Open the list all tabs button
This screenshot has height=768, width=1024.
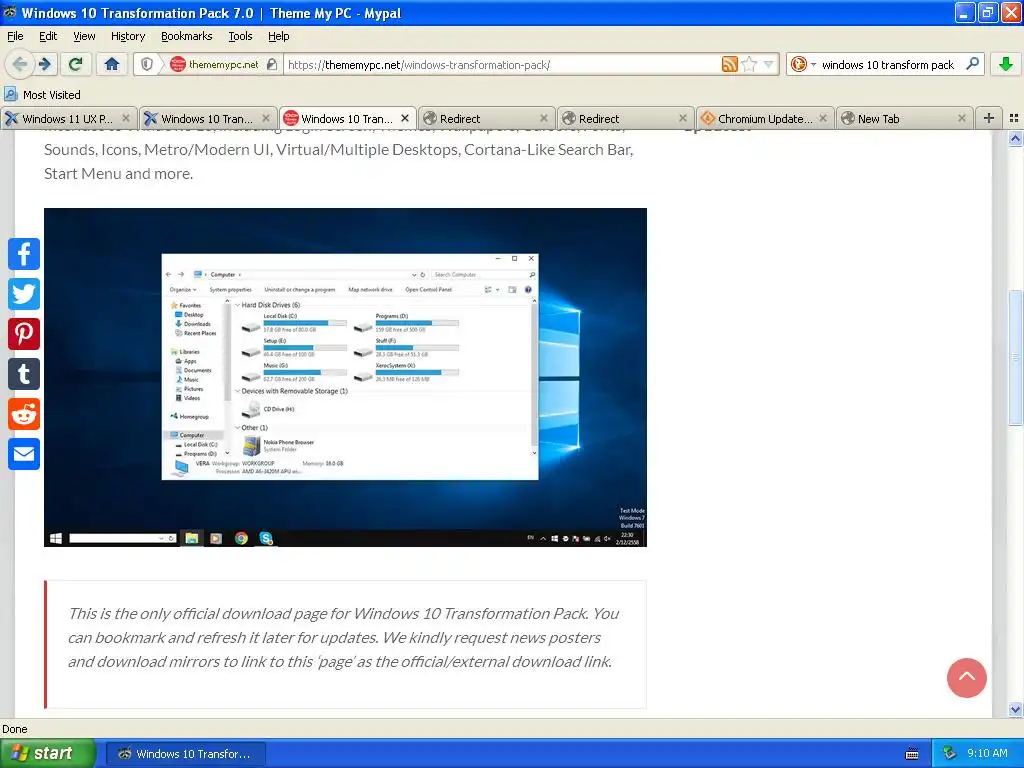click(x=1014, y=118)
